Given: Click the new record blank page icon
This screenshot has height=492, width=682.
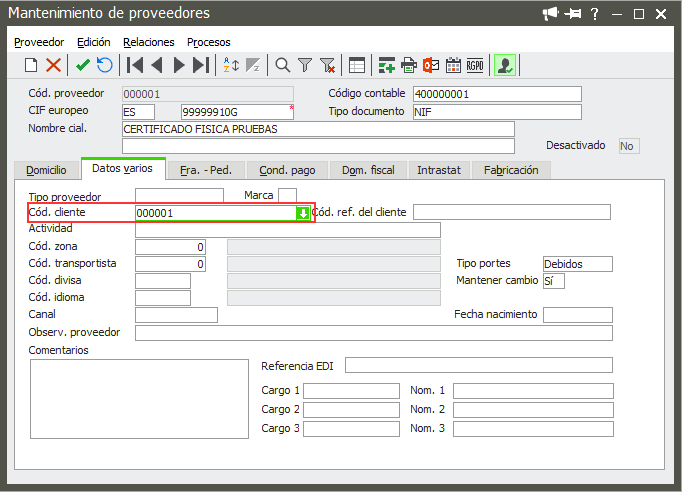Looking at the screenshot, I should point(31,65).
